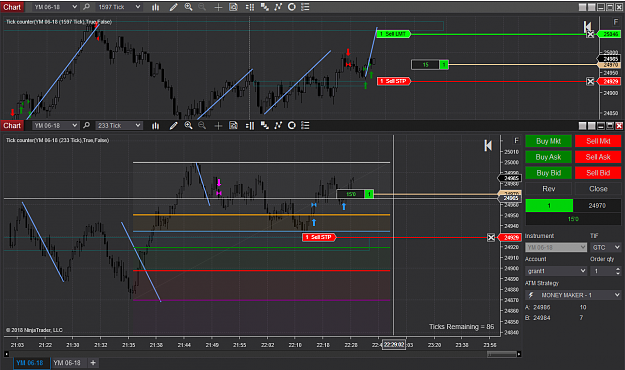Zoom out on the 233 Tick chart
This screenshot has width=625, height=370.
(202, 126)
